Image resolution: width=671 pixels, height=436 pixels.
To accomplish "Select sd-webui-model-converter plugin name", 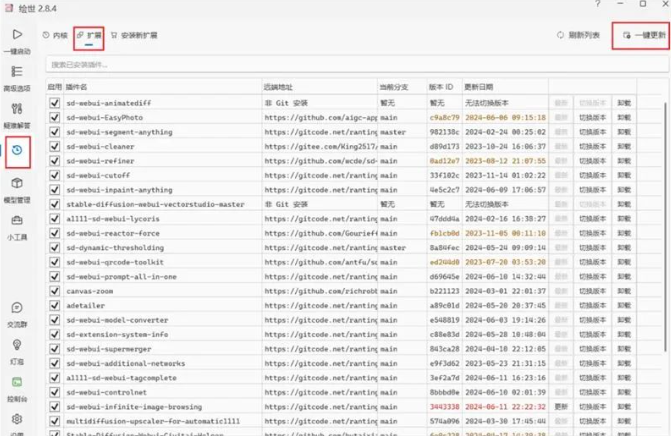I will (117, 320).
